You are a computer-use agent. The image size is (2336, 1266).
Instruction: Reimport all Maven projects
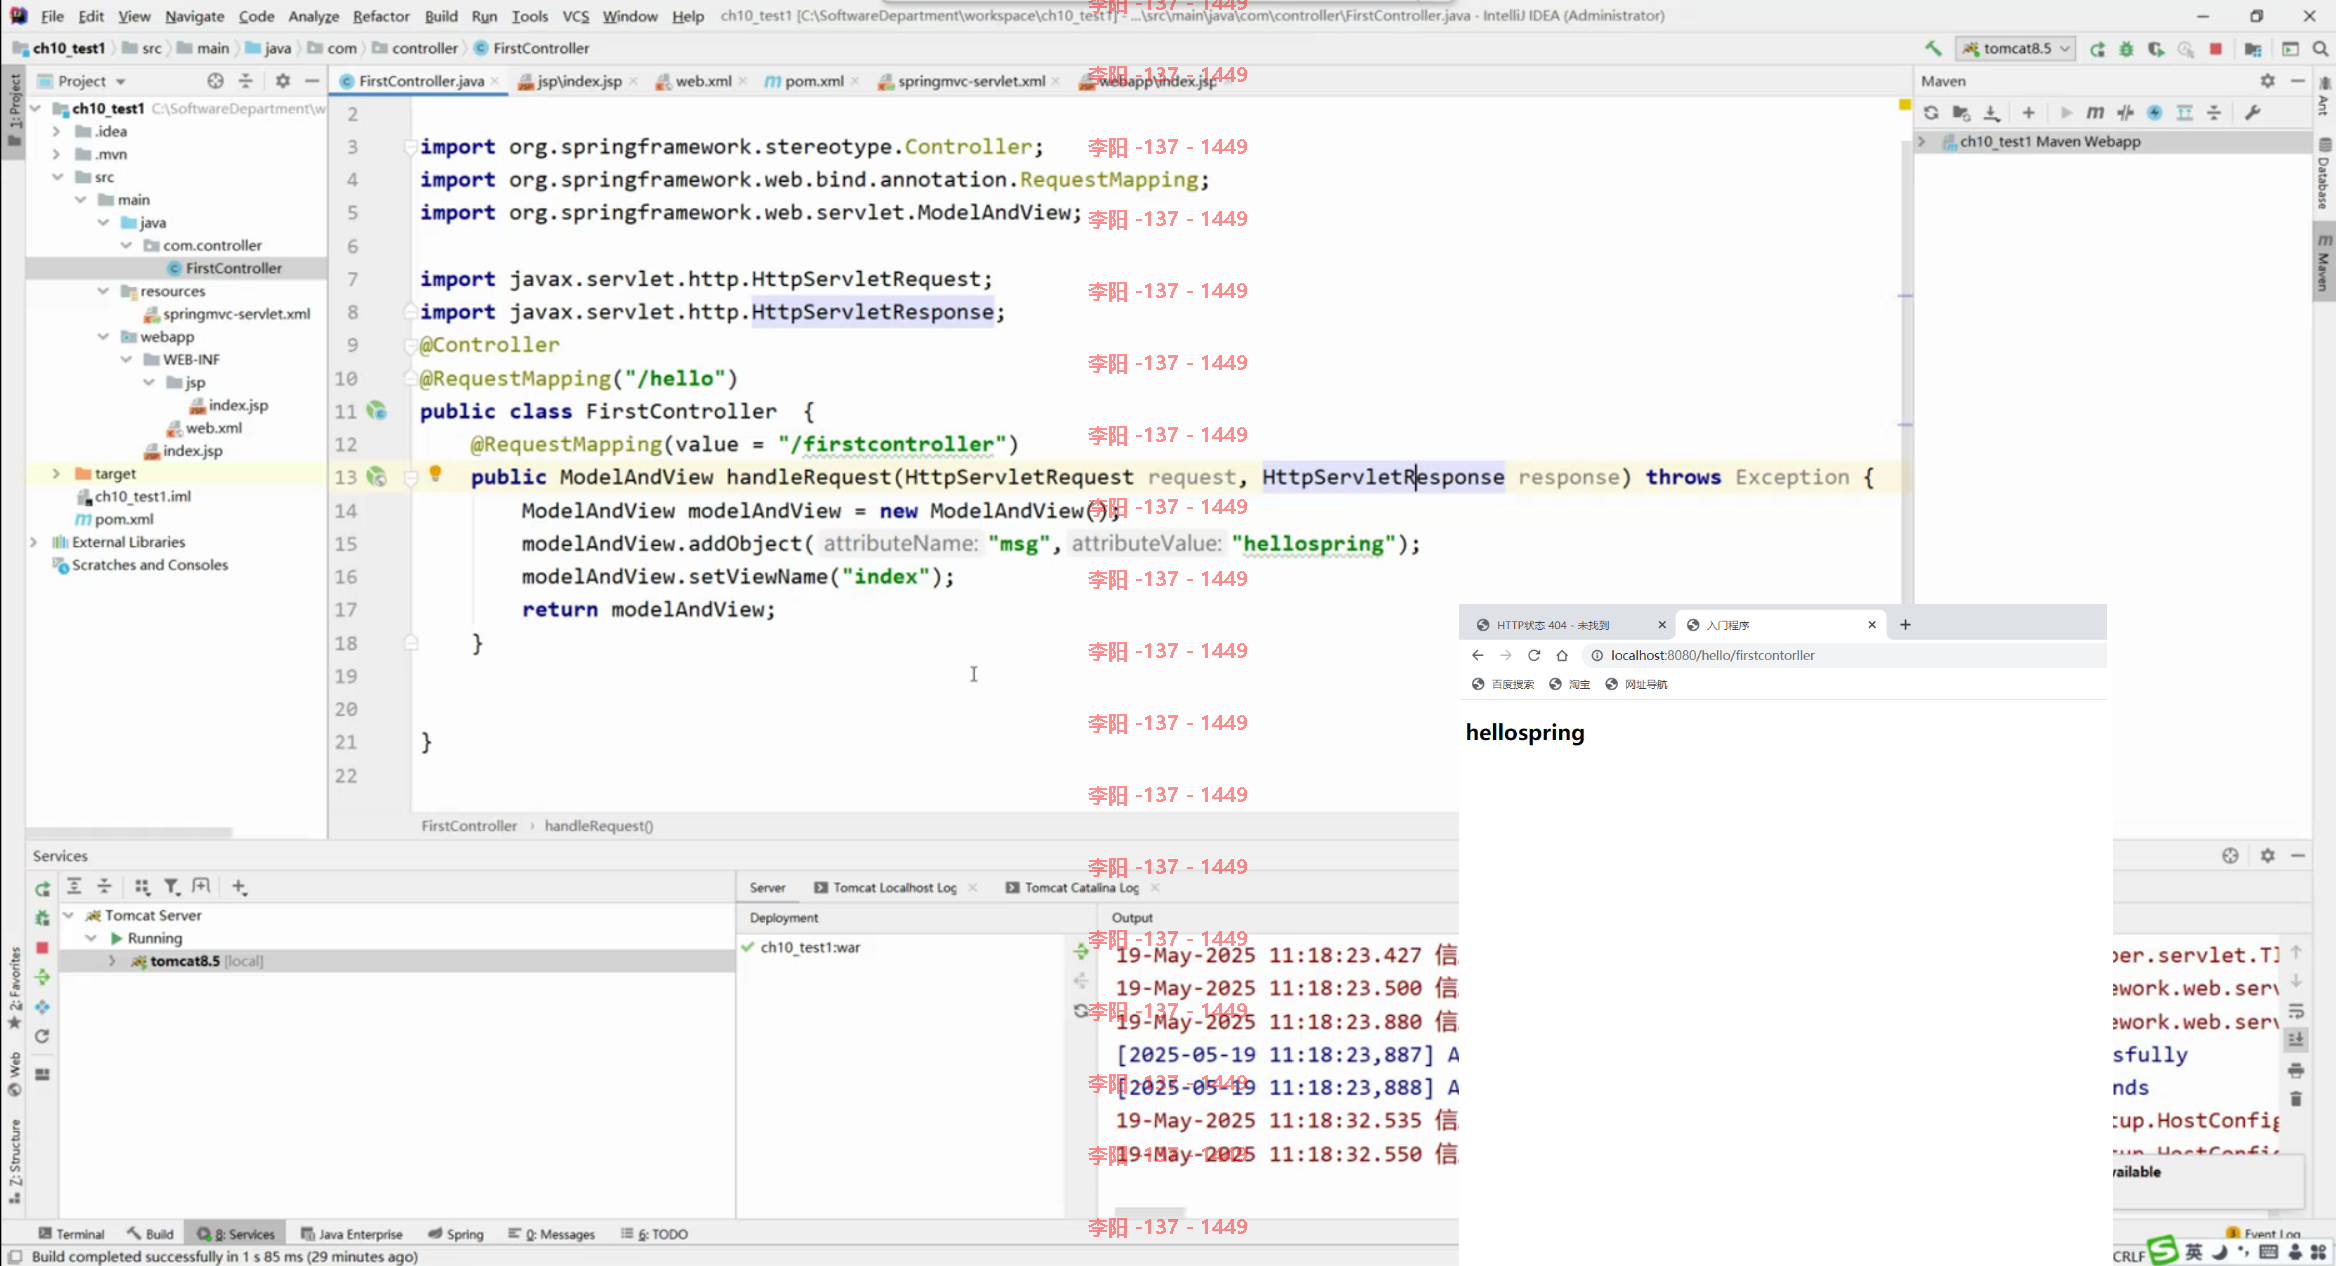click(1931, 113)
